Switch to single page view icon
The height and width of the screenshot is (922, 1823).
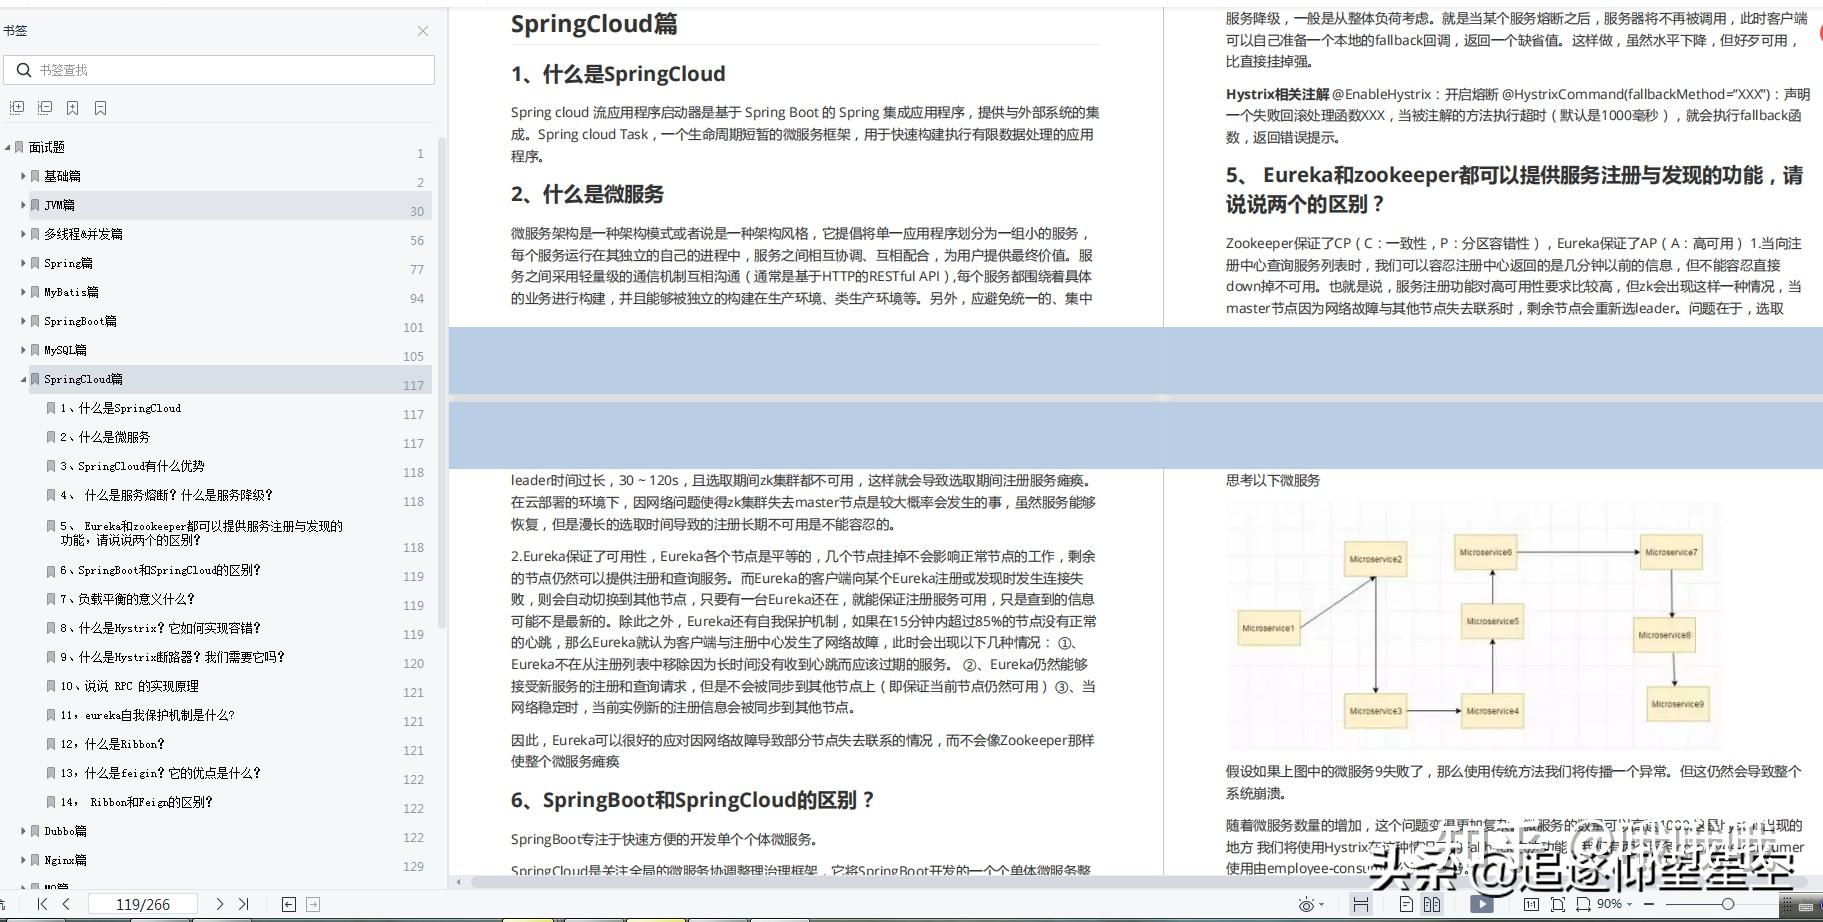tap(1406, 904)
